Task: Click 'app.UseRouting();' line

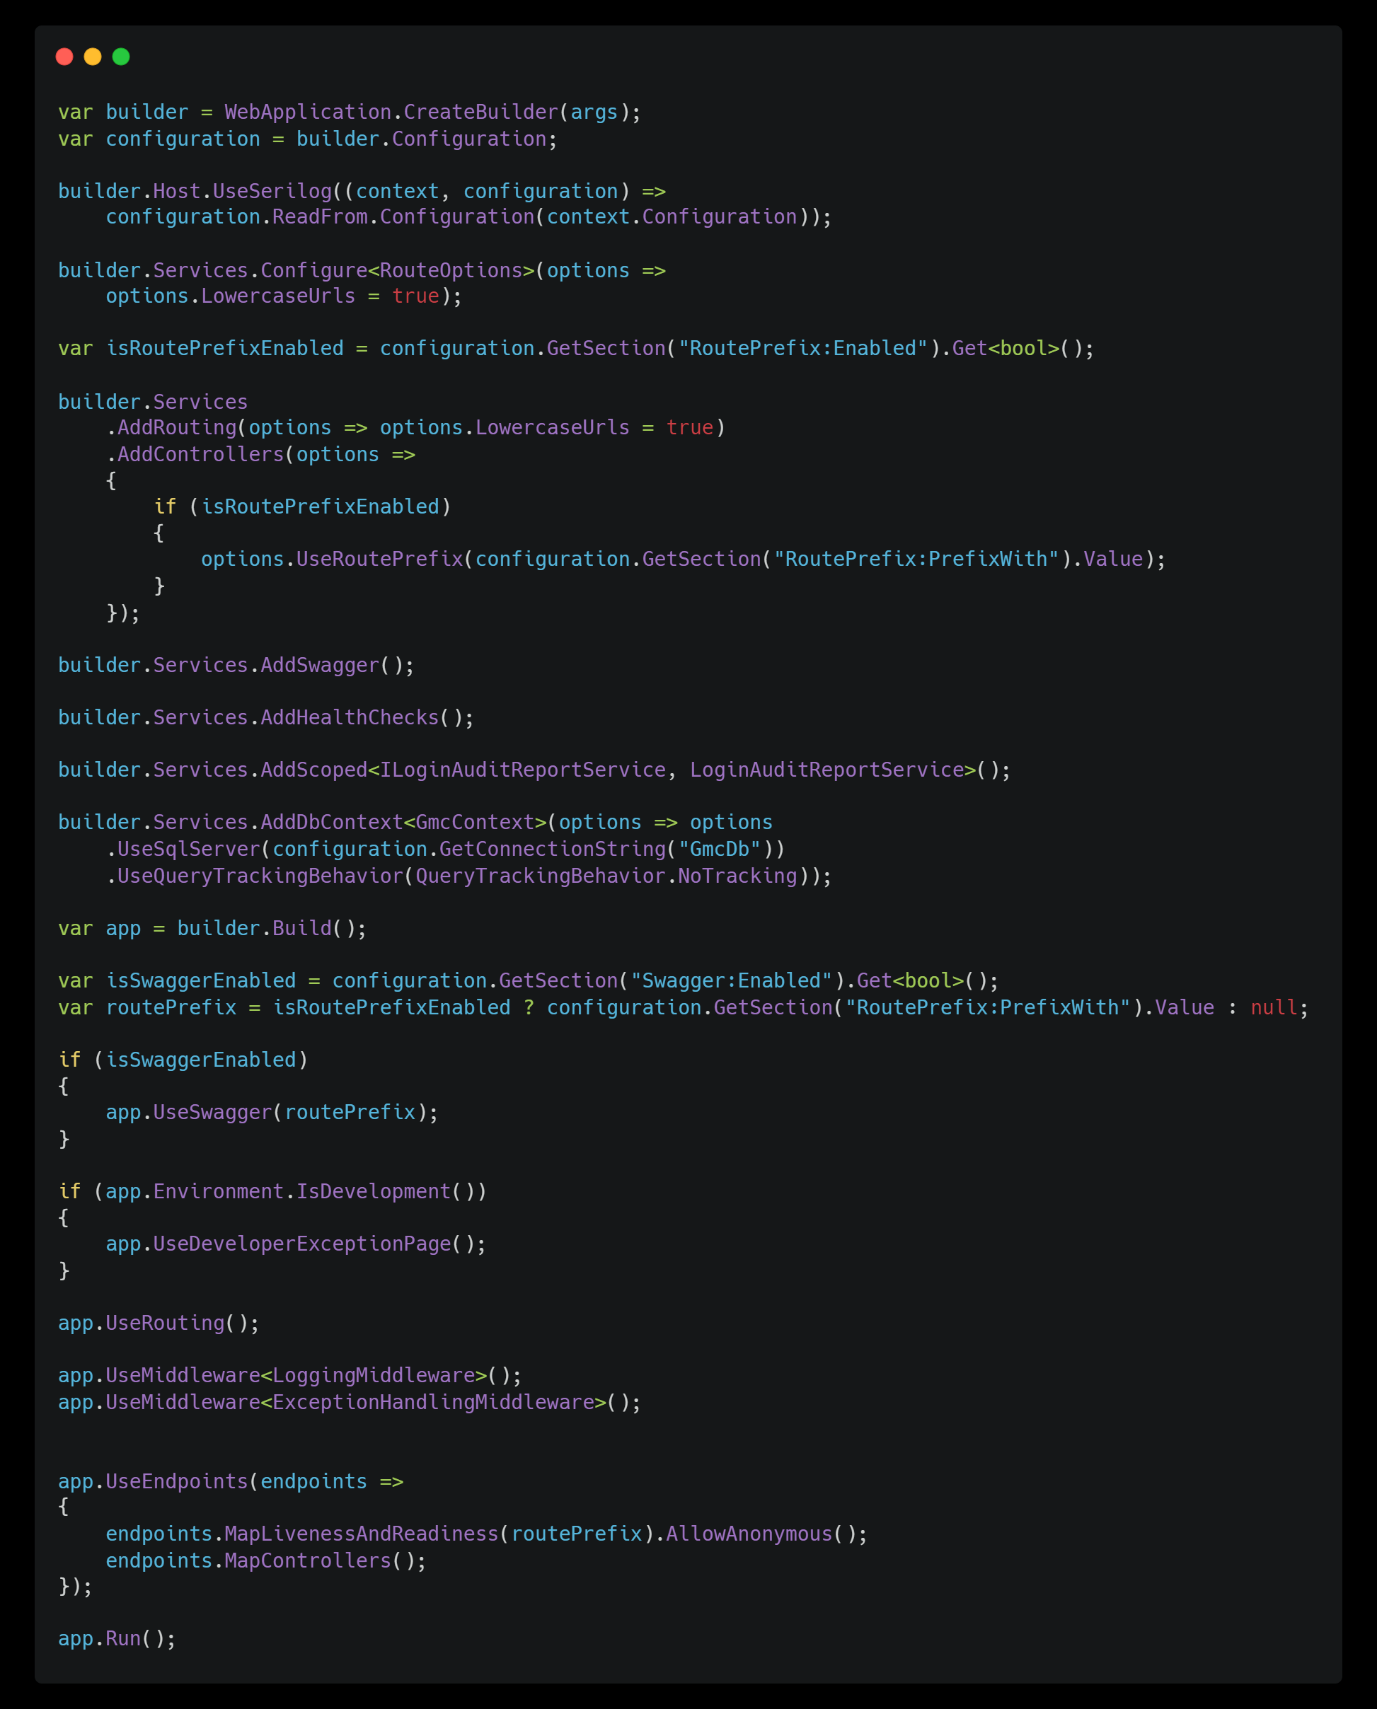Action: tap(159, 1323)
